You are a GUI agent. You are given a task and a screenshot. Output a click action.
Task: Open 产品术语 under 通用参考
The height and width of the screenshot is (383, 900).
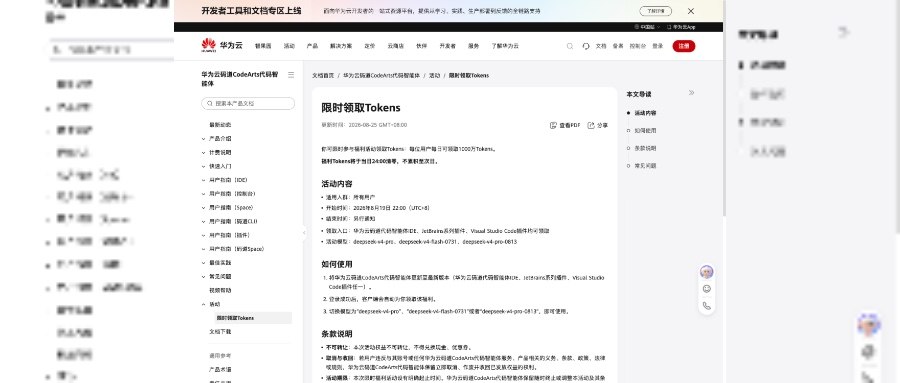coord(220,369)
